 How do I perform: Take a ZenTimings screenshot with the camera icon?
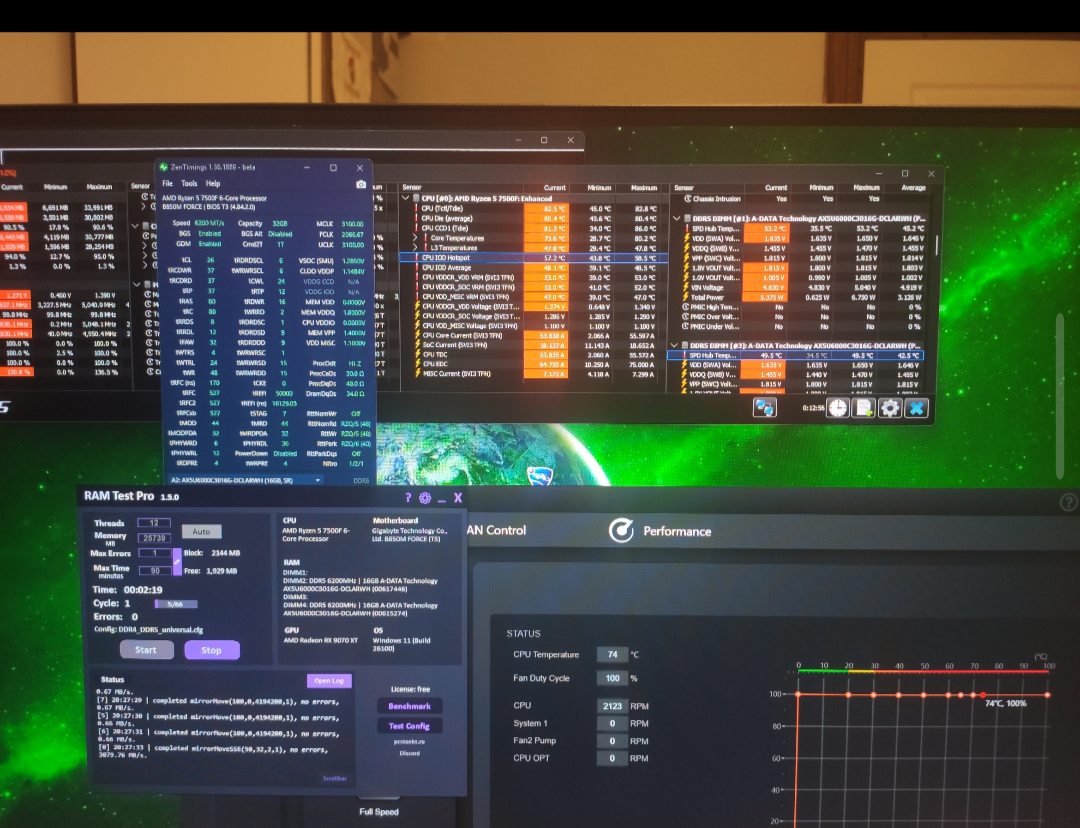point(361,184)
